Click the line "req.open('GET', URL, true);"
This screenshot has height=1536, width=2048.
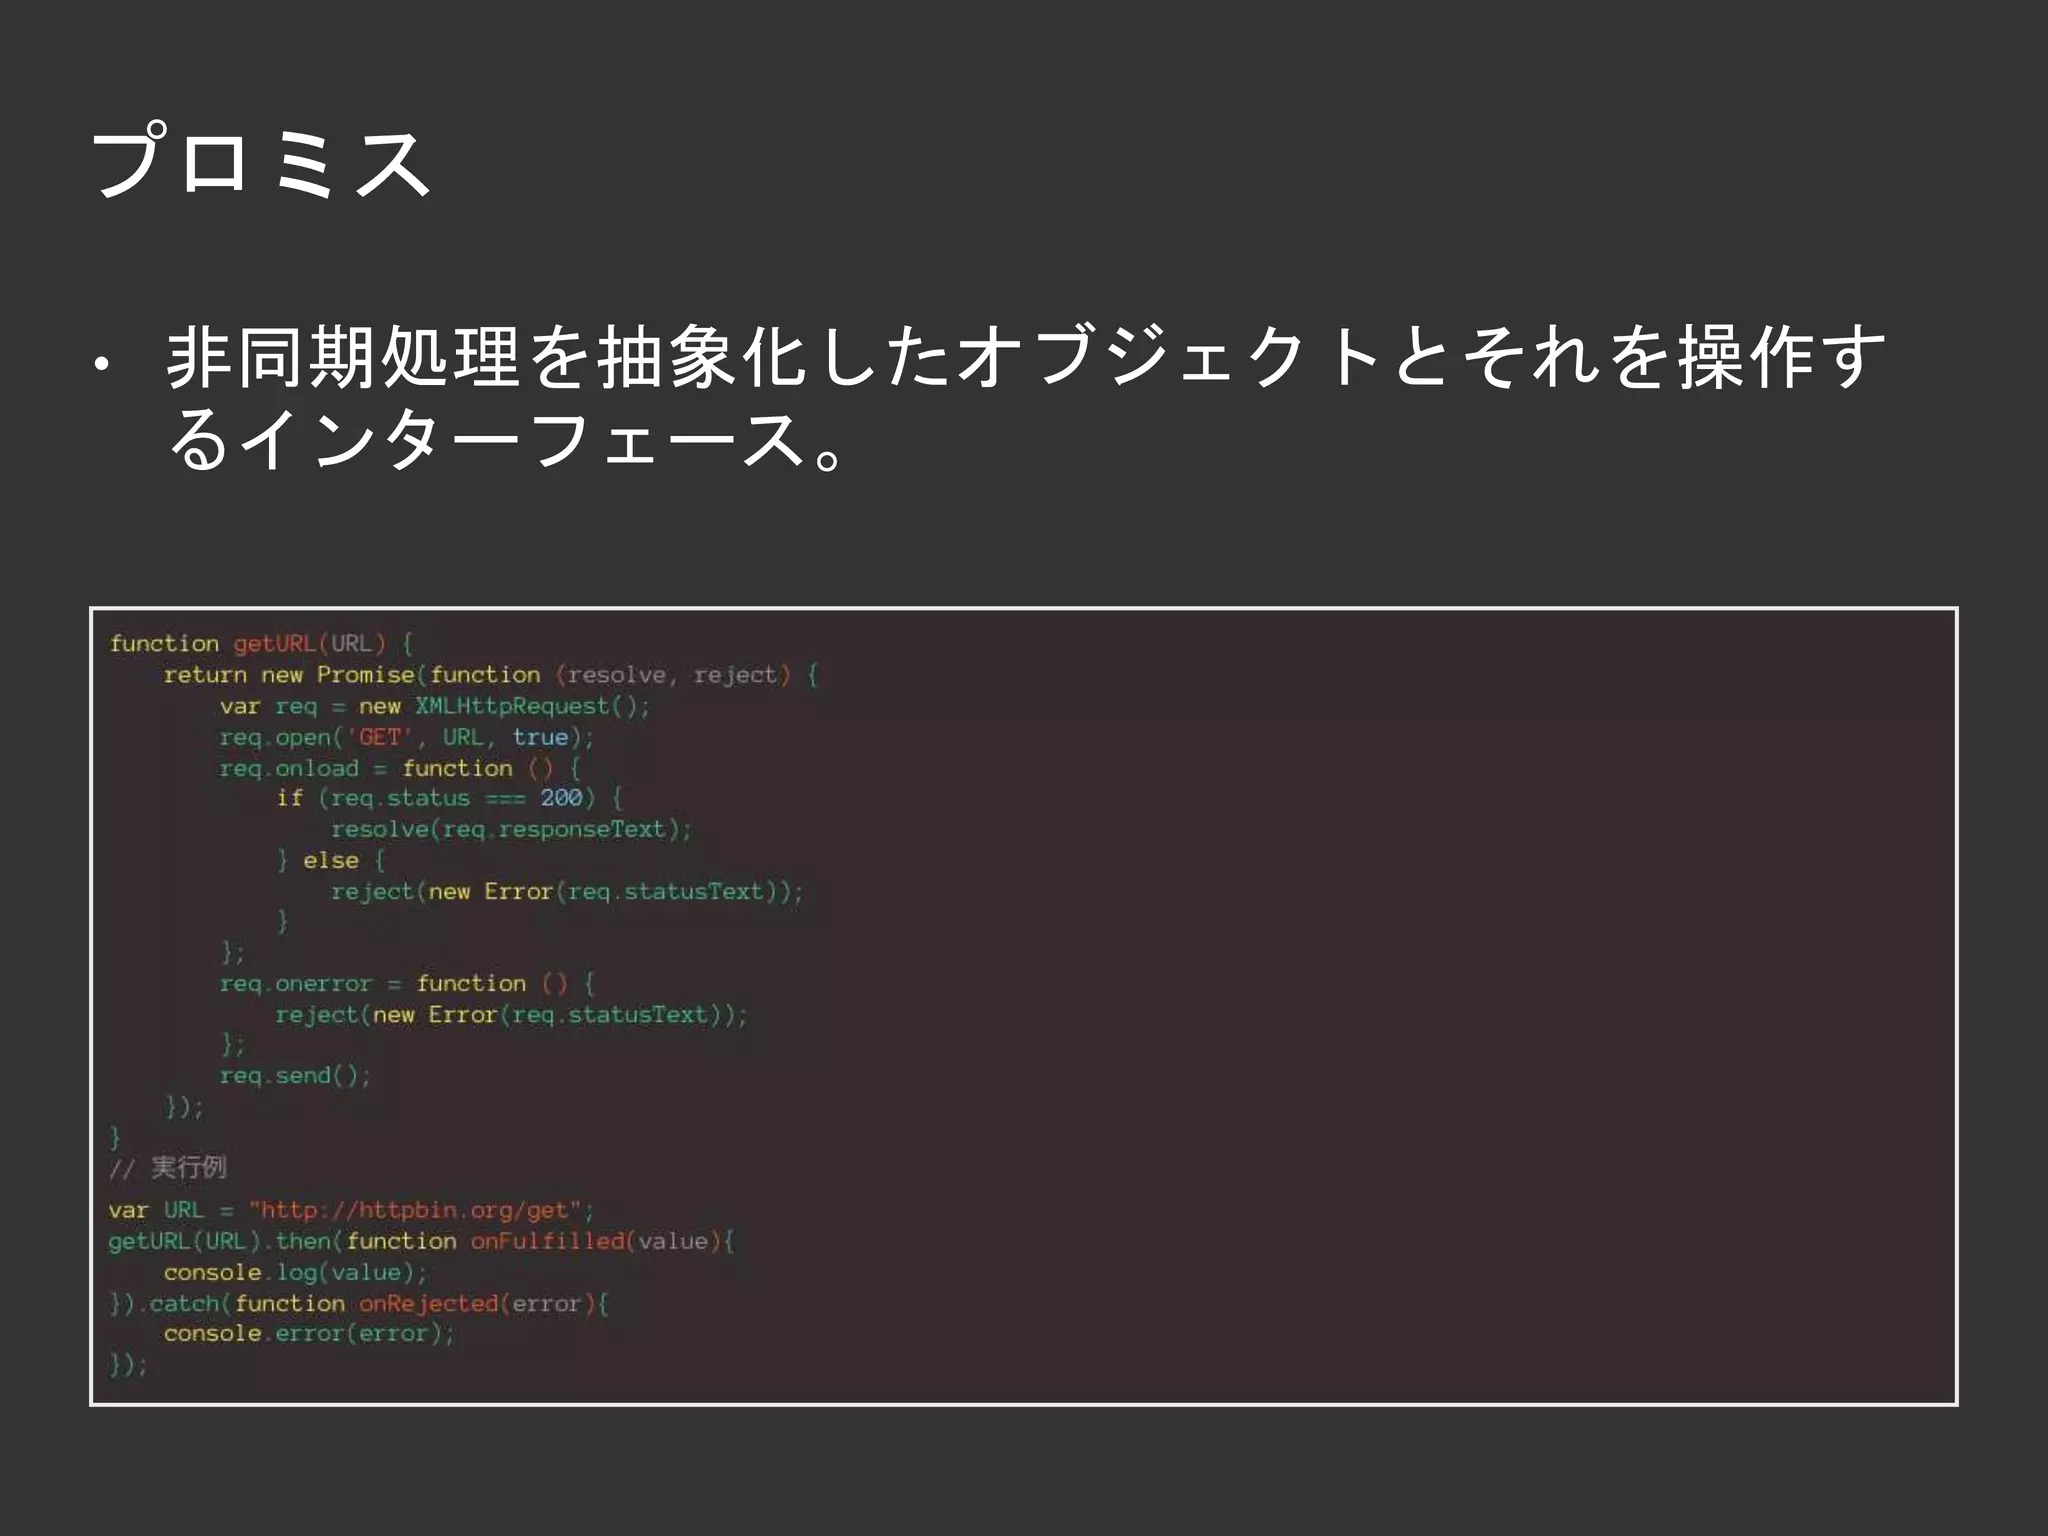pyautogui.click(x=407, y=737)
